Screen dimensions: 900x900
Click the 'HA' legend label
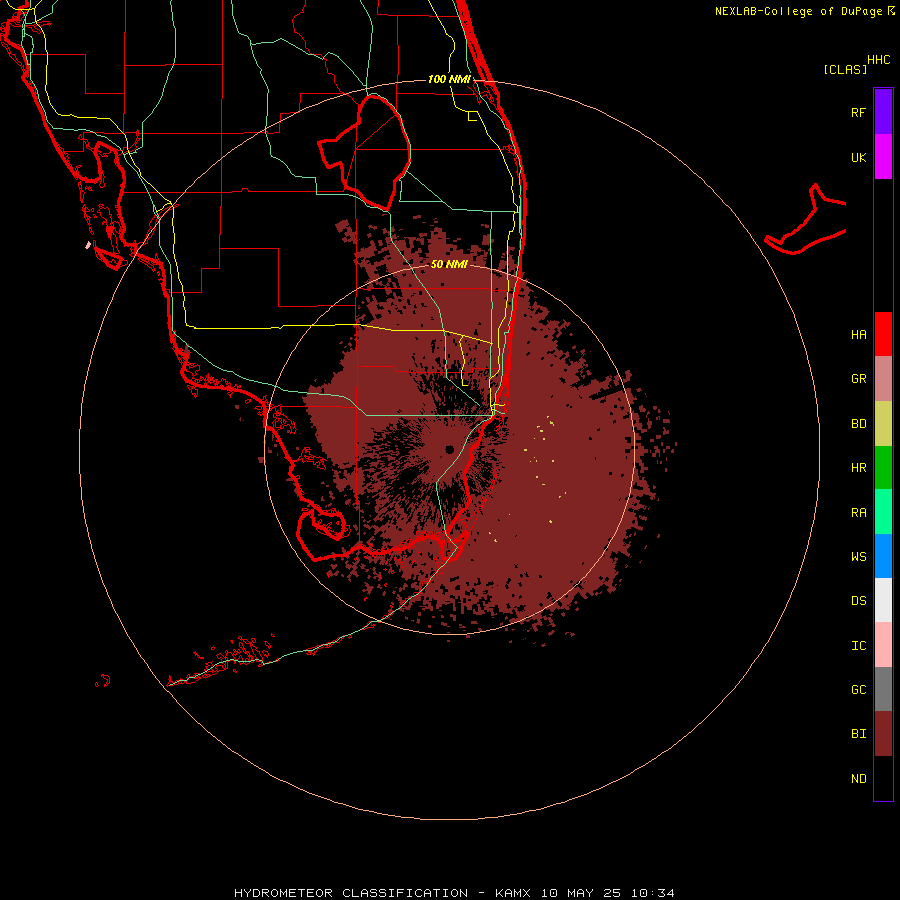pos(858,335)
